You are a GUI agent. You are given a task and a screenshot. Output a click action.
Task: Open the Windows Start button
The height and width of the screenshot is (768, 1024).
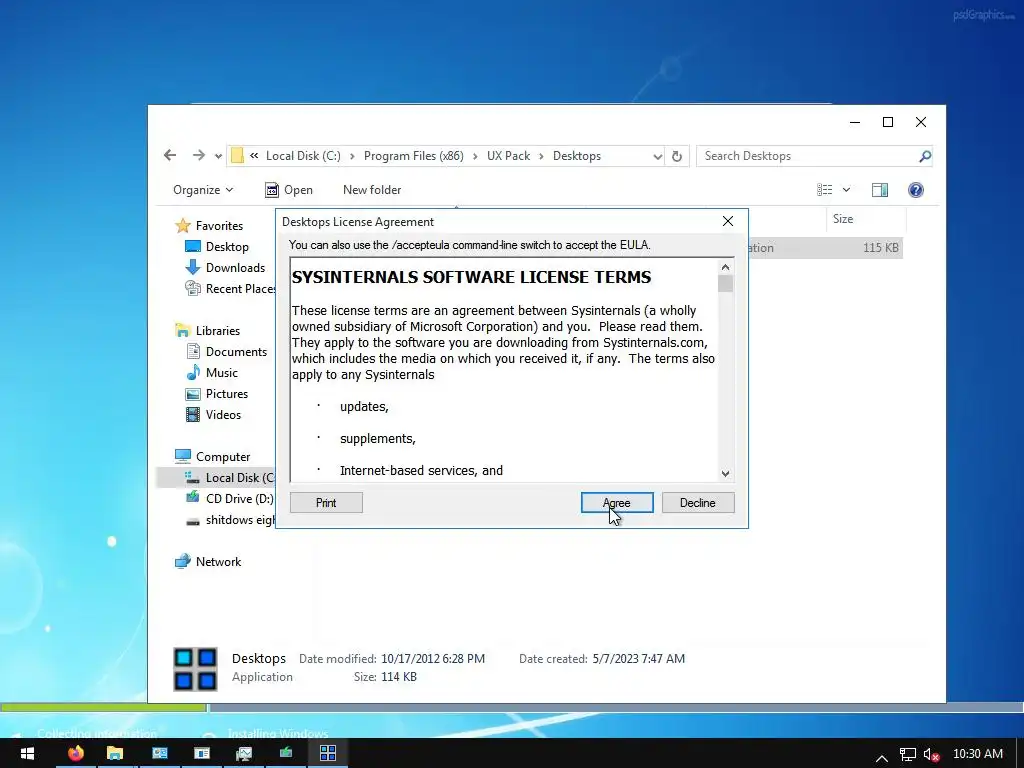pos(27,753)
